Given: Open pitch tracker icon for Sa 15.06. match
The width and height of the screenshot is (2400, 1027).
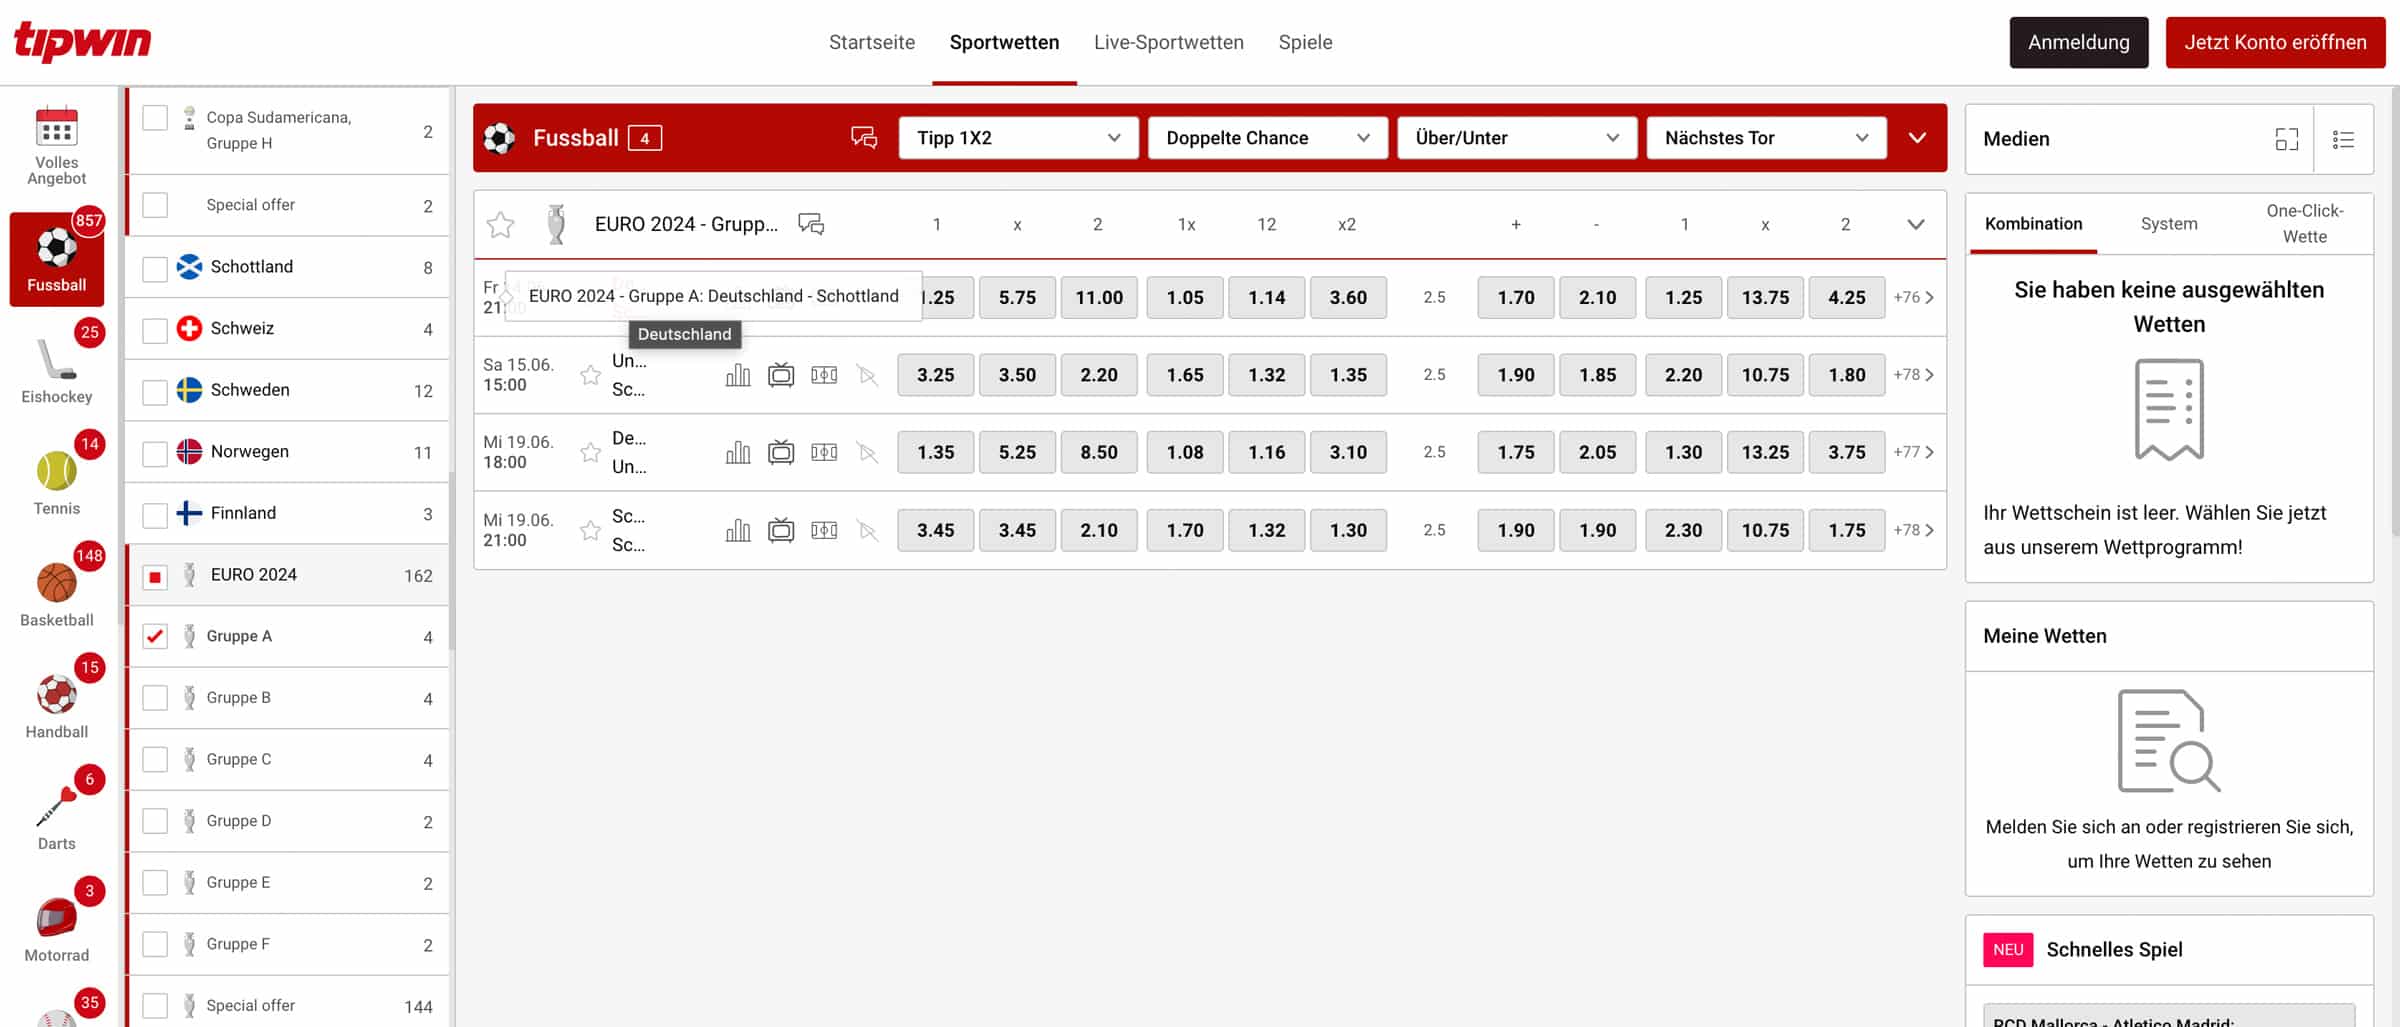Looking at the screenshot, I should click(x=824, y=375).
